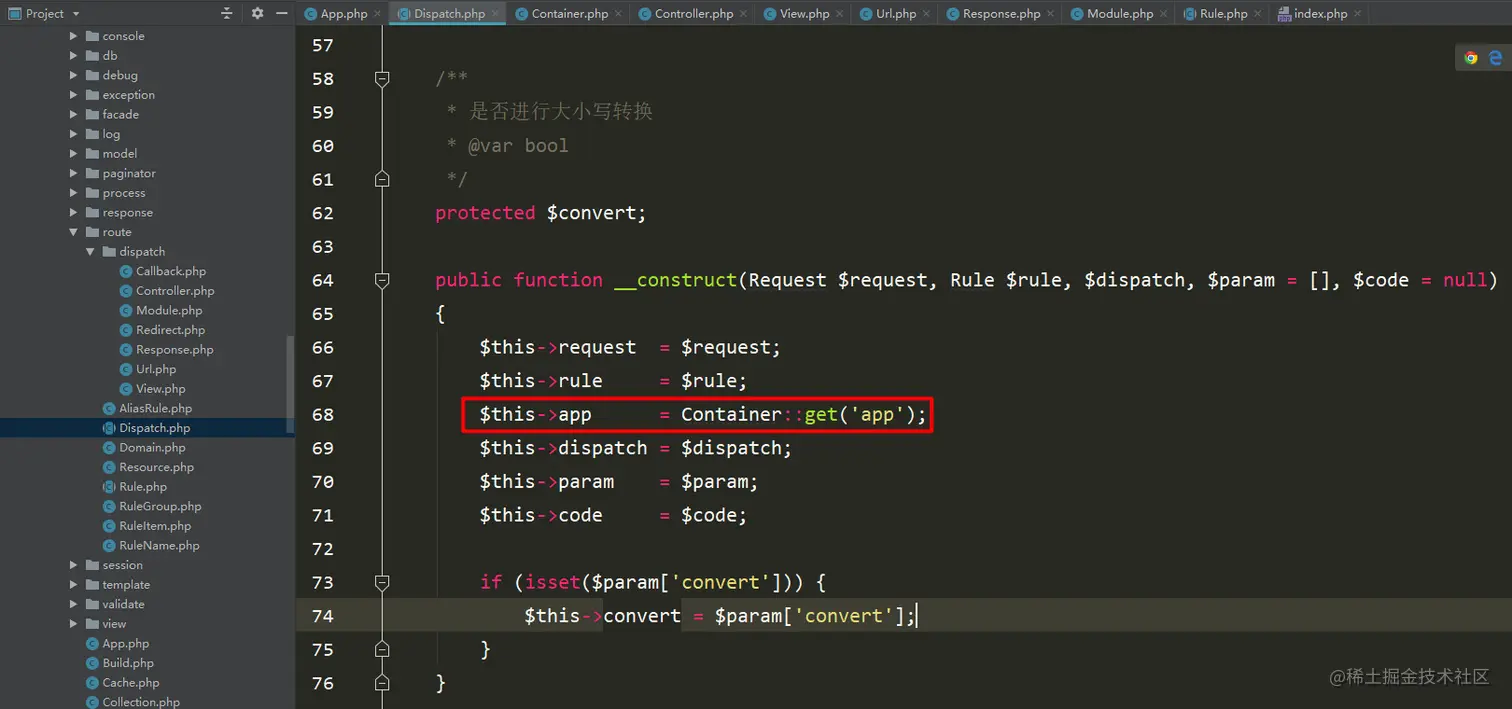The width and height of the screenshot is (1512, 709).
Task: Click the Project panel vertical scrollbar
Action: 291,384
